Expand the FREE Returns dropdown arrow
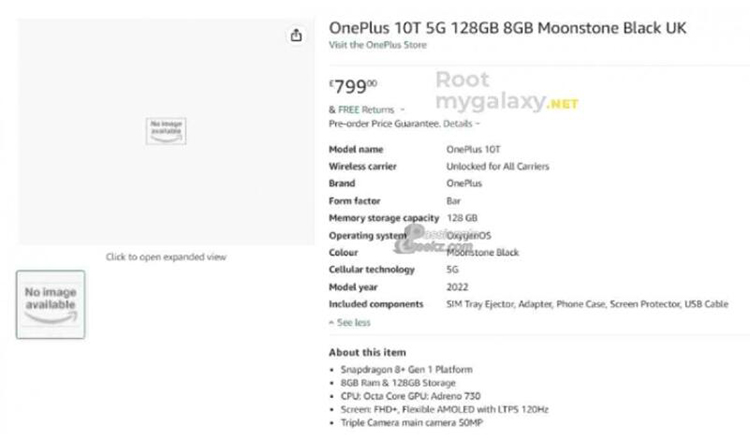This screenshot has height=440, width=750. click(x=402, y=110)
